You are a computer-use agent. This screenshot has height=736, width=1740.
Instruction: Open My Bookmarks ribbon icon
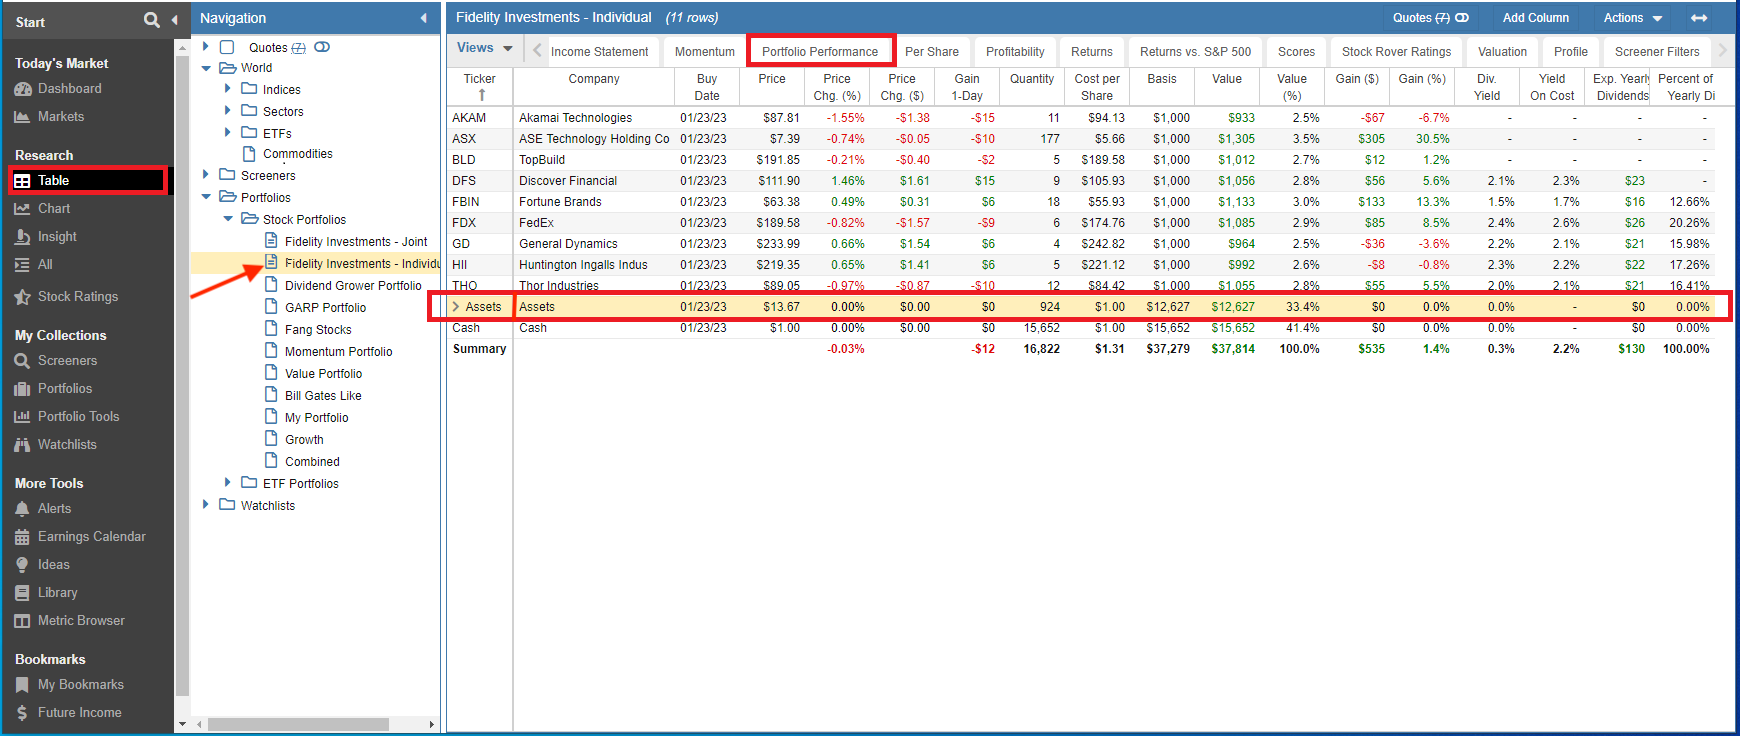click(22, 685)
